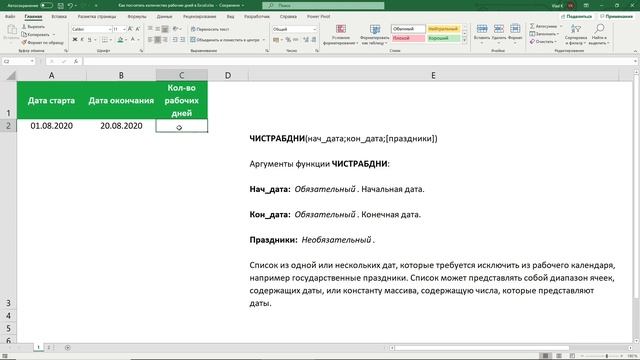Open the Вид ribbon tab
The image size is (640, 360).
tap(231, 17)
